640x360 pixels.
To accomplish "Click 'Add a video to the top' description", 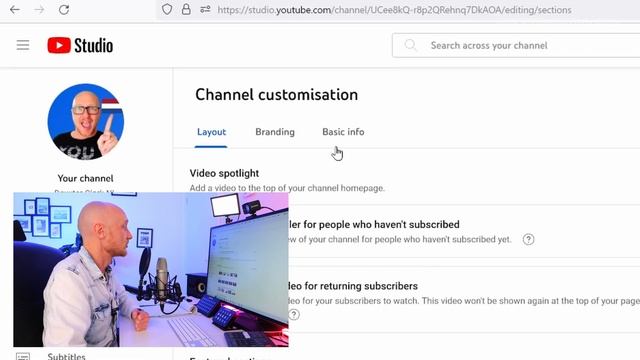I will 287,188.
